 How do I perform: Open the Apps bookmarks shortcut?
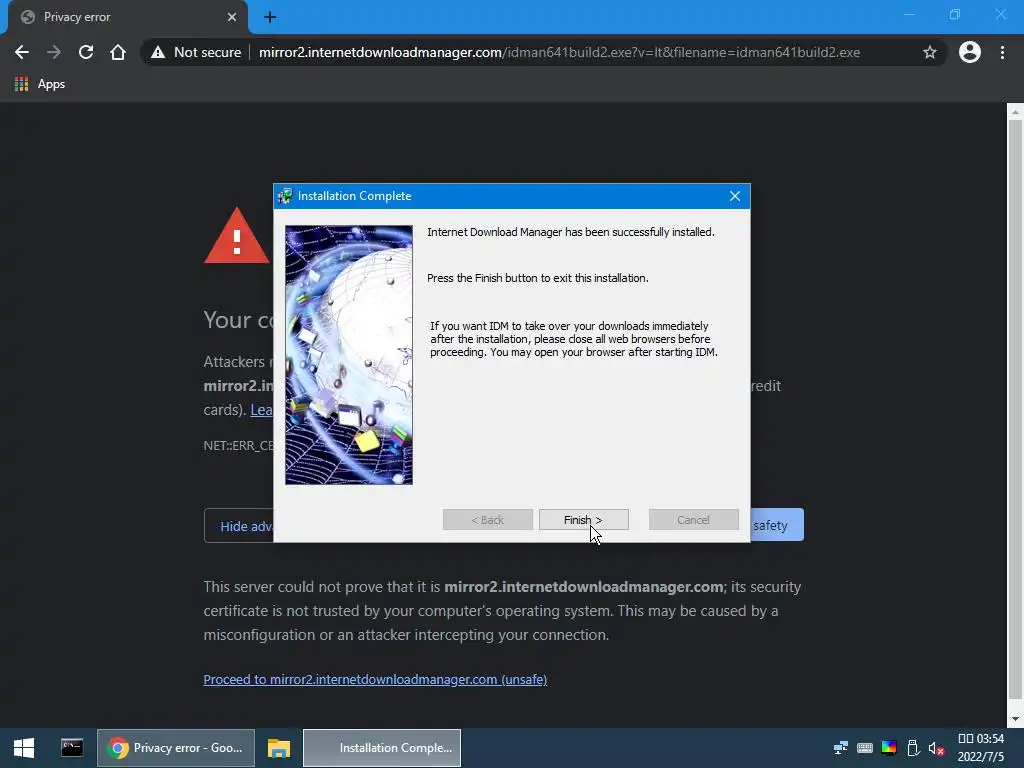(x=40, y=84)
